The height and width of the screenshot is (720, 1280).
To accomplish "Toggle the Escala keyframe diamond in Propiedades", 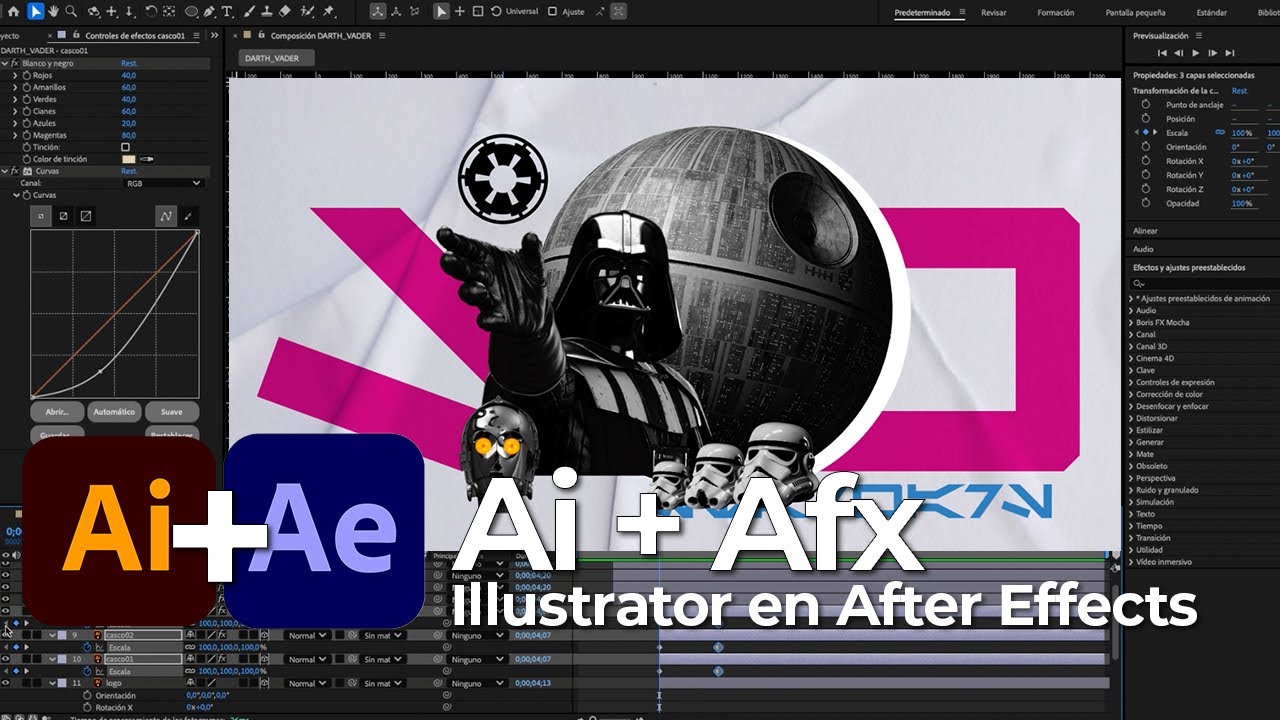I will pos(1147,132).
